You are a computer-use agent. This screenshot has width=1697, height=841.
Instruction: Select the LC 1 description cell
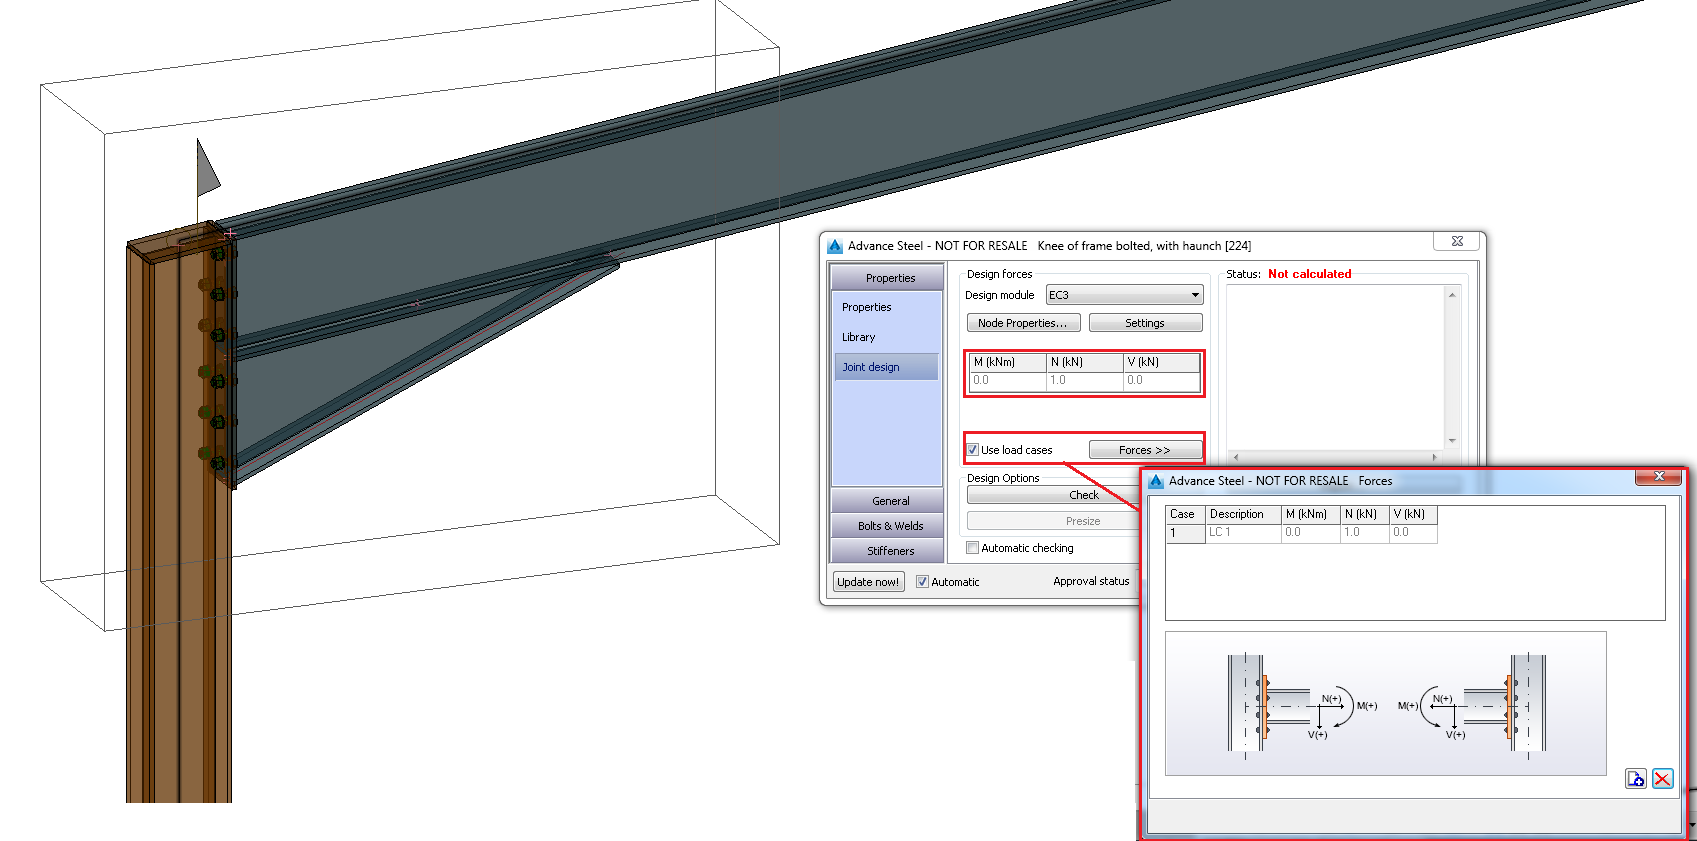(1244, 533)
